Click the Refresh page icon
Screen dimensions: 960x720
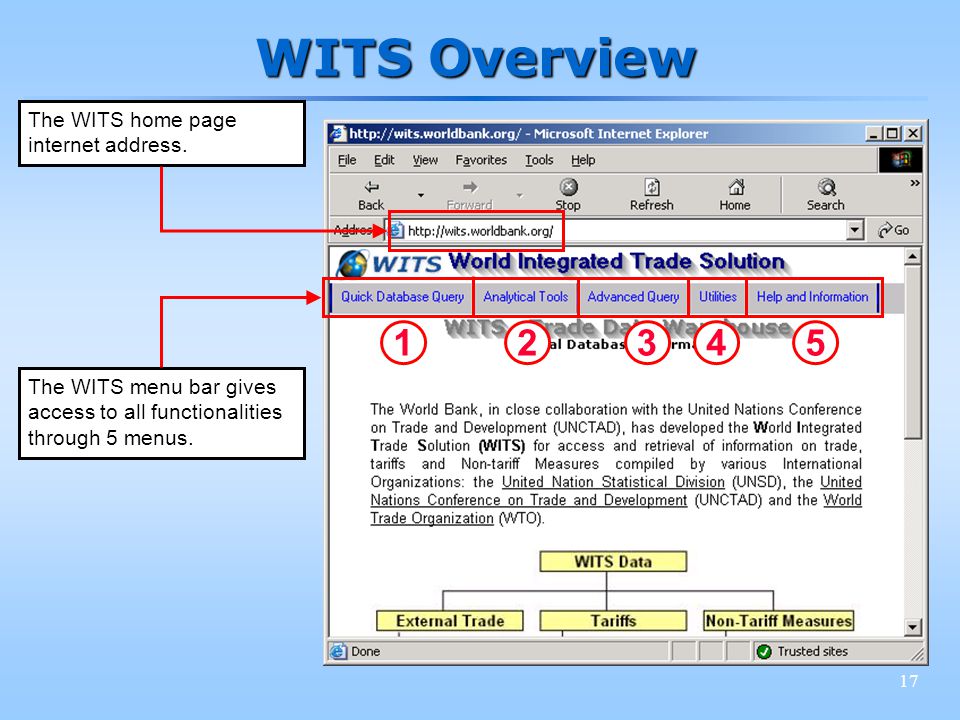click(x=652, y=187)
